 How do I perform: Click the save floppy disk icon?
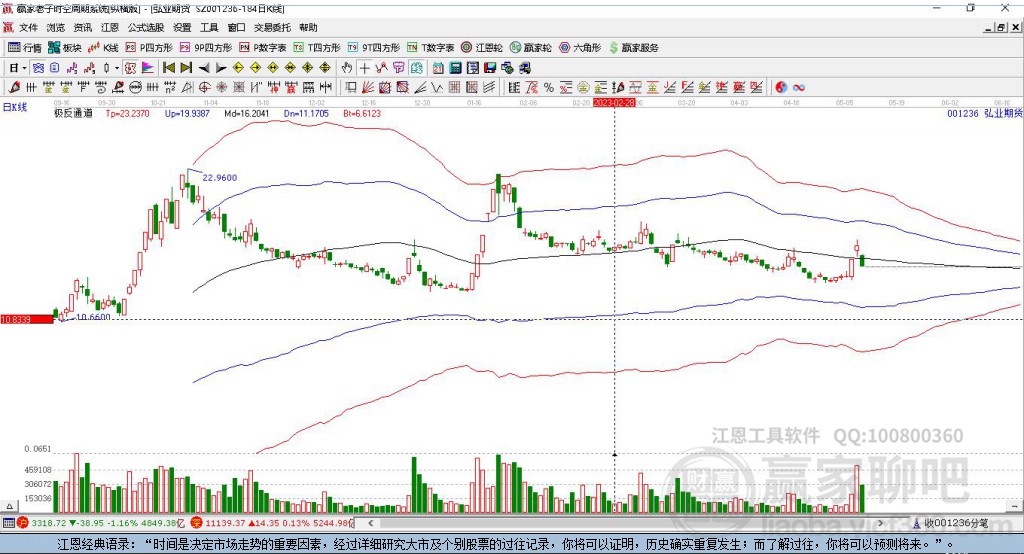pos(490,68)
